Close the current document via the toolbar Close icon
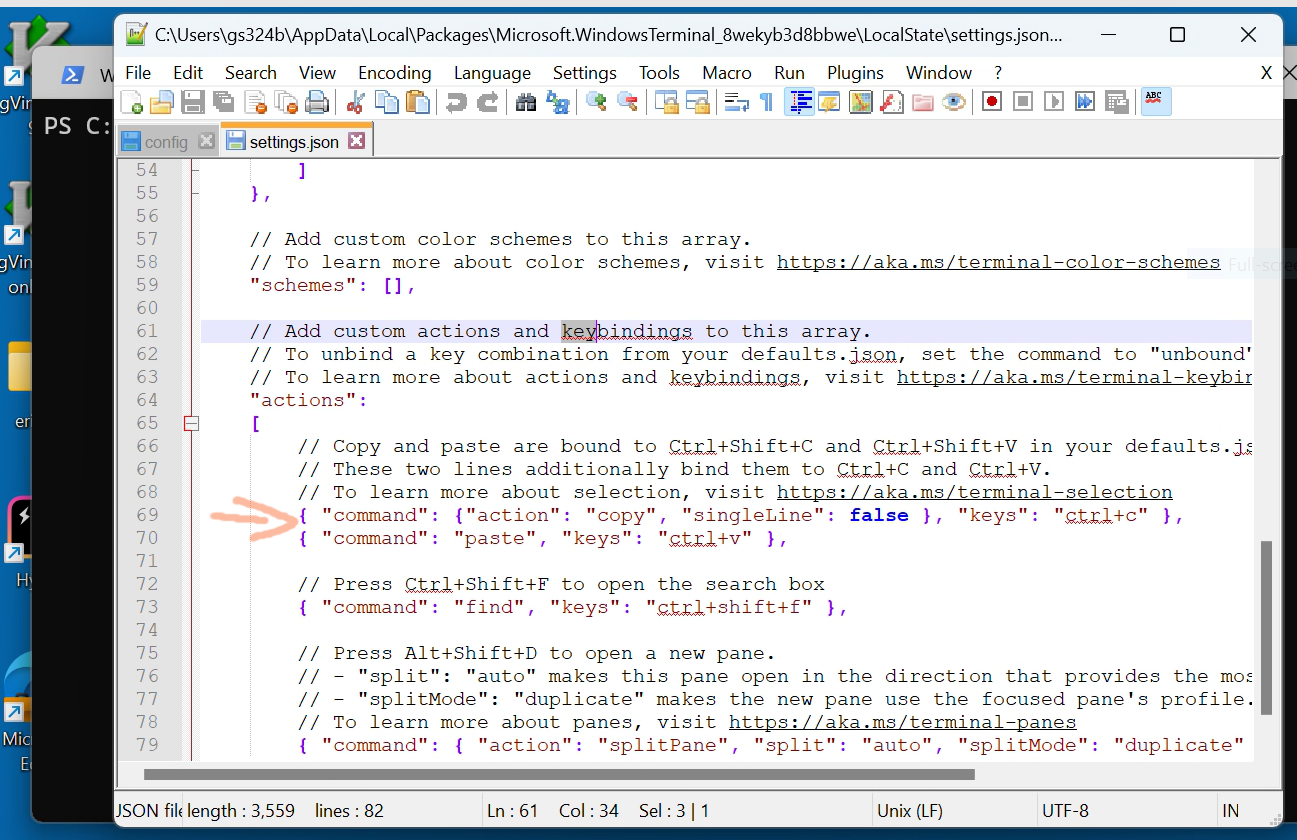 (x=256, y=102)
